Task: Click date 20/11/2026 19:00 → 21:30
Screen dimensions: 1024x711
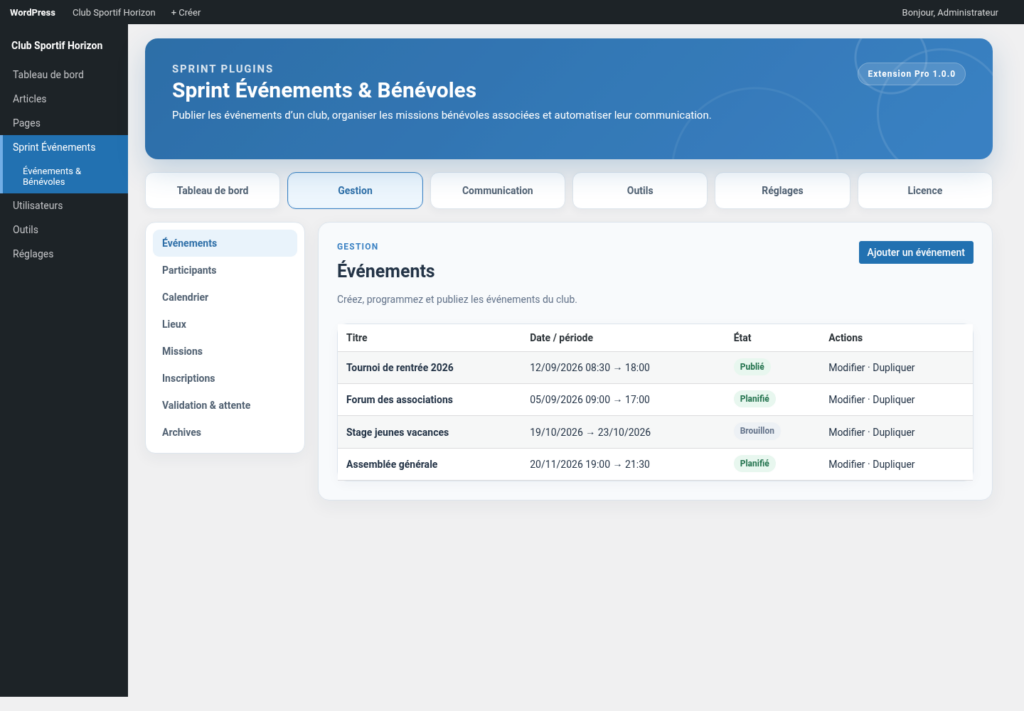Action: pos(590,464)
